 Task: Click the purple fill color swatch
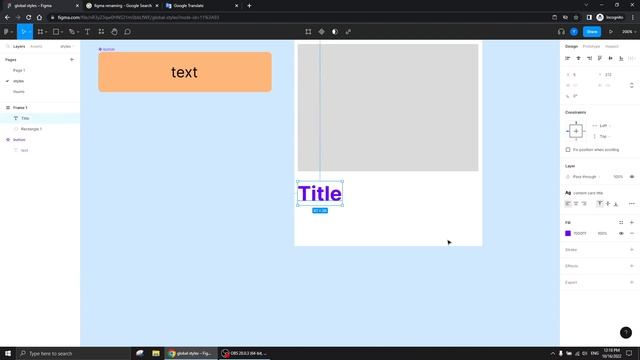pos(568,233)
